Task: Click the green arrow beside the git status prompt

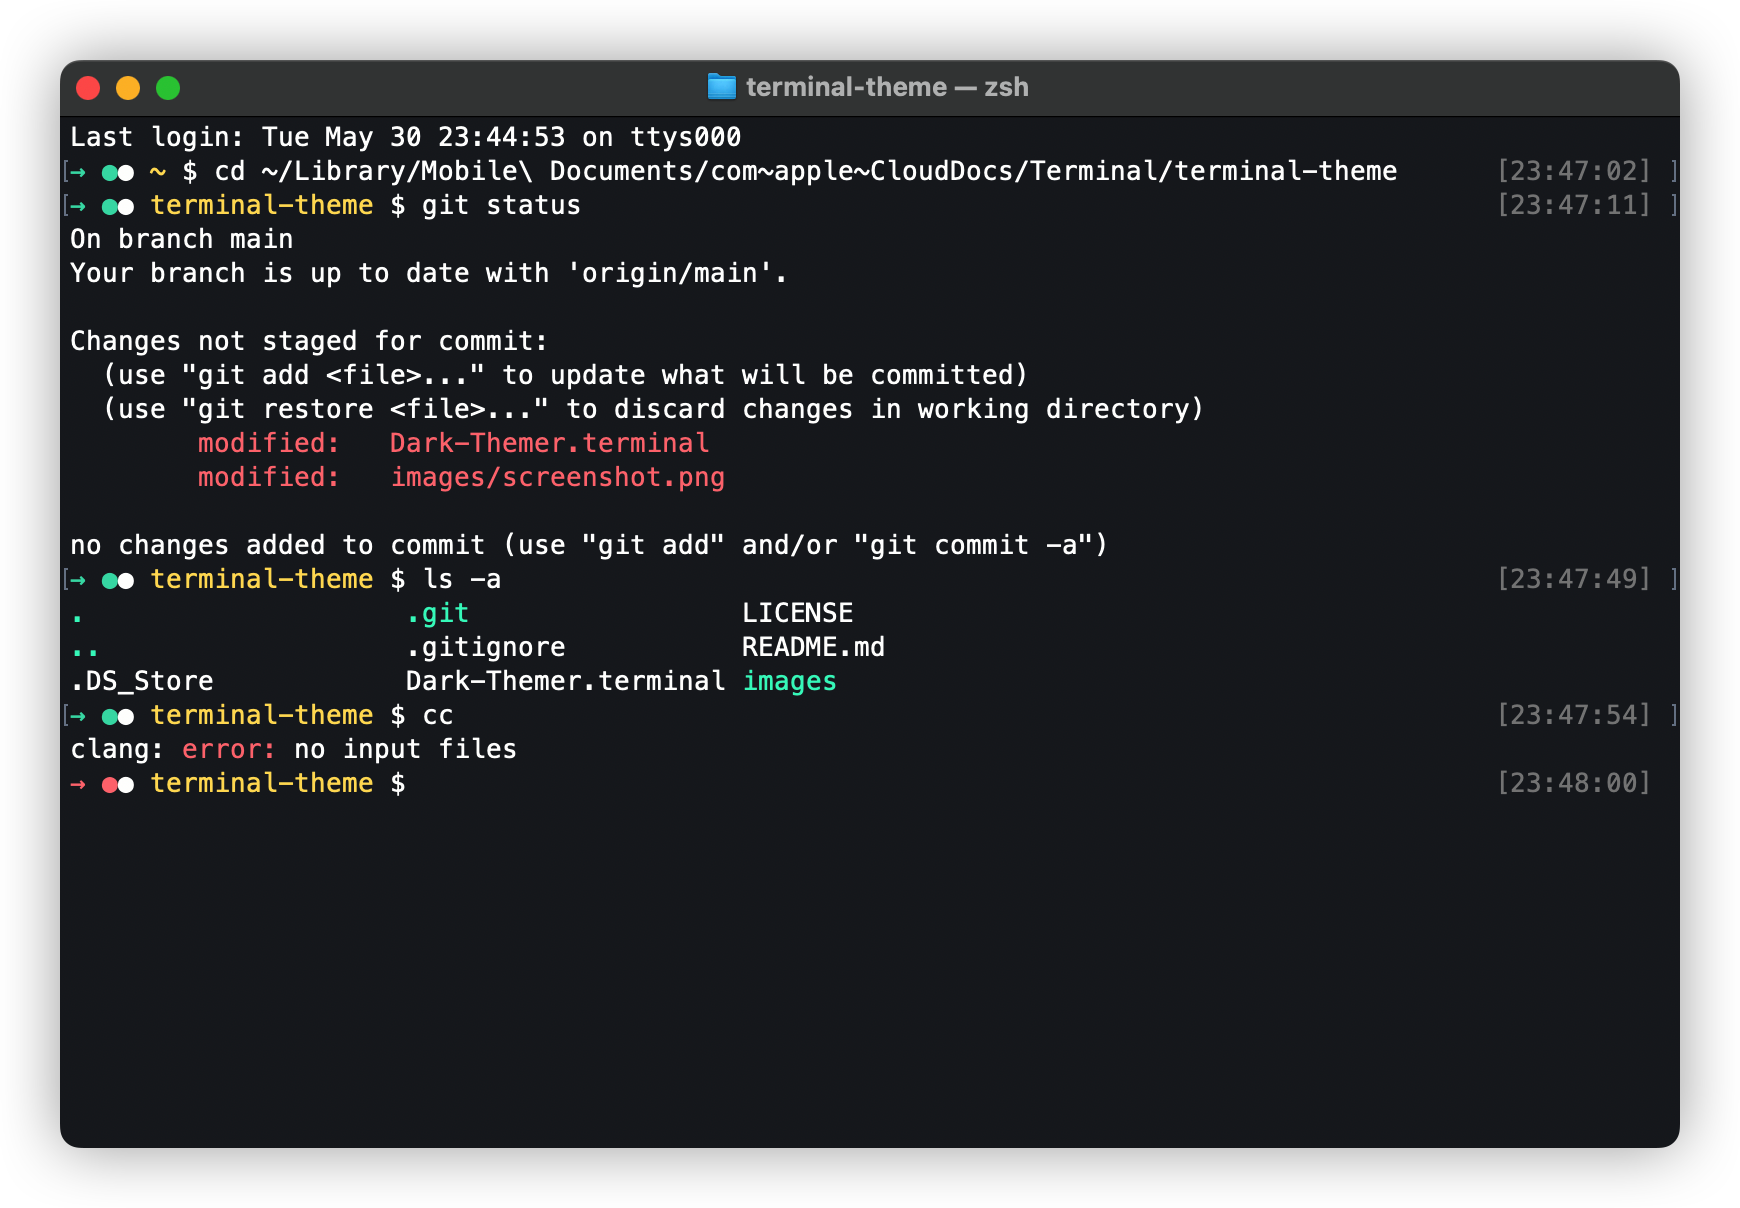Action: point(78,206)
